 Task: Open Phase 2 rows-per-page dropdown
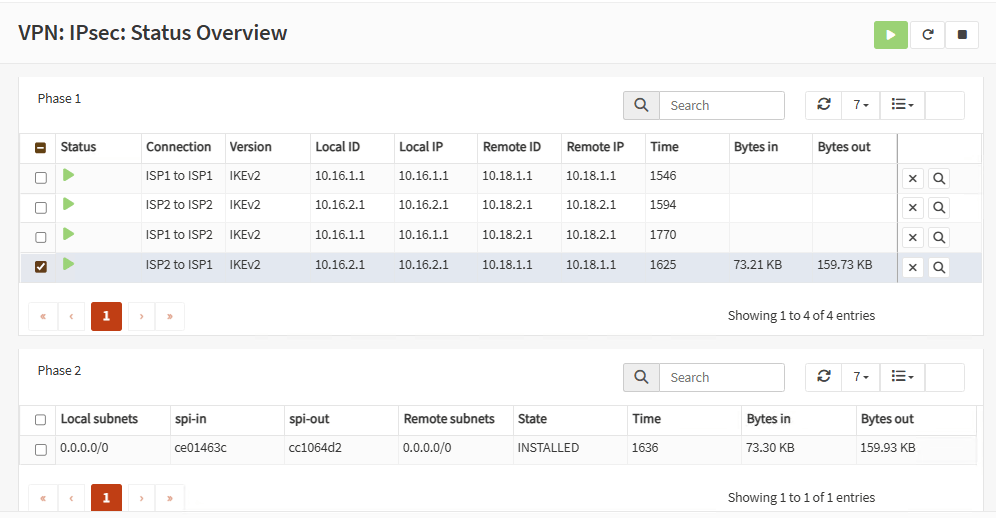[x=860, y=377]
